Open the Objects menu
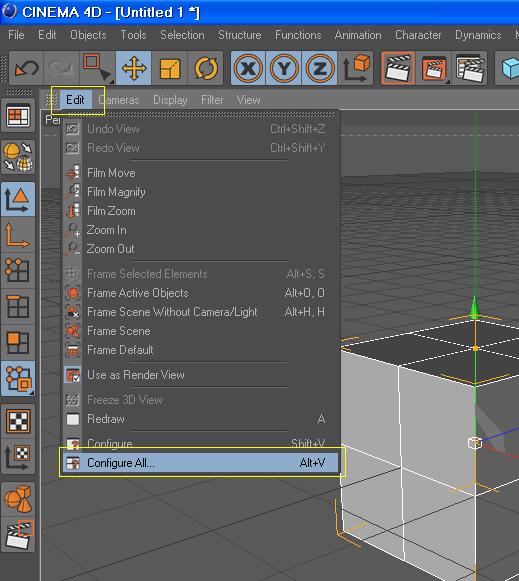519x581 pixels. click(88, 35)
